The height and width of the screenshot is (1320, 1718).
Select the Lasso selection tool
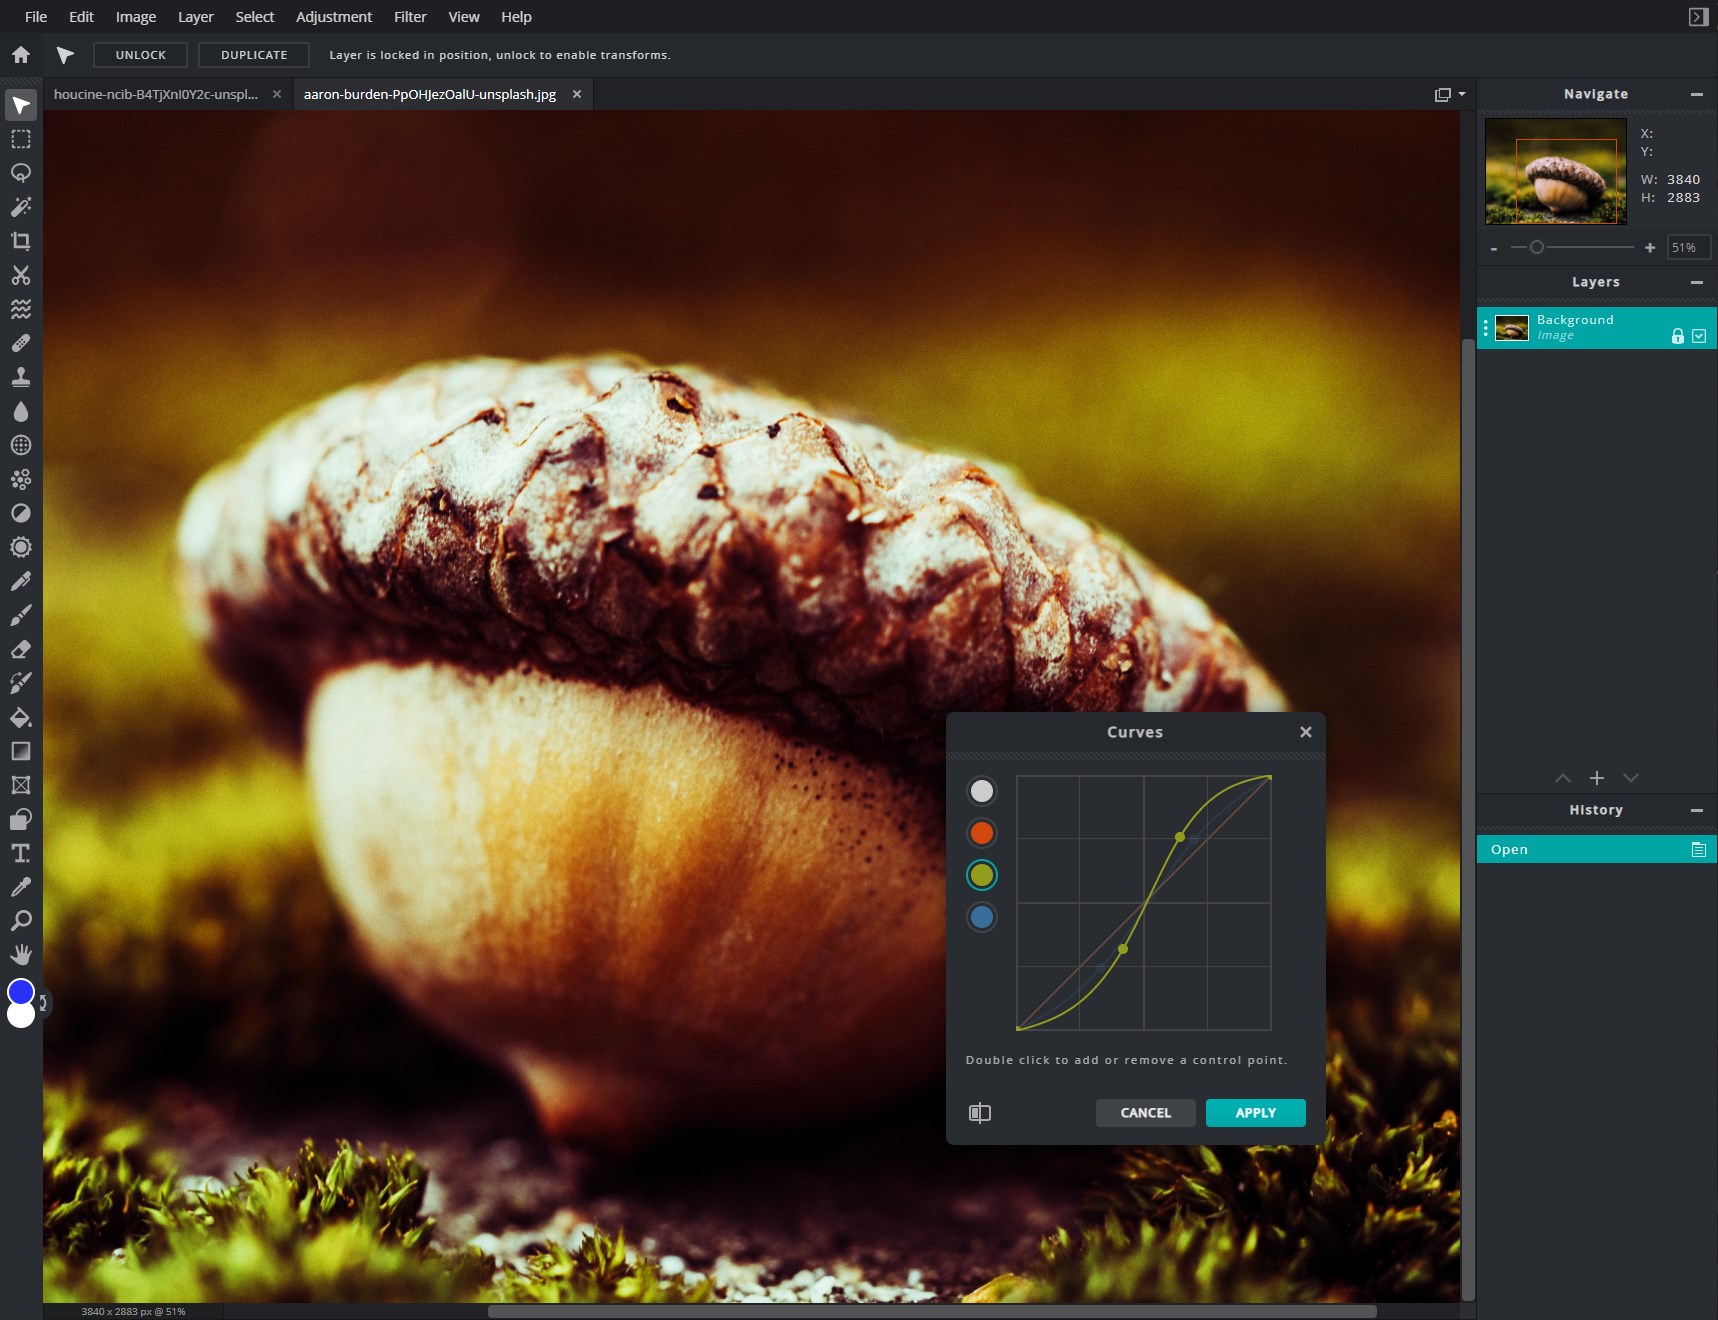pos(20,173)
